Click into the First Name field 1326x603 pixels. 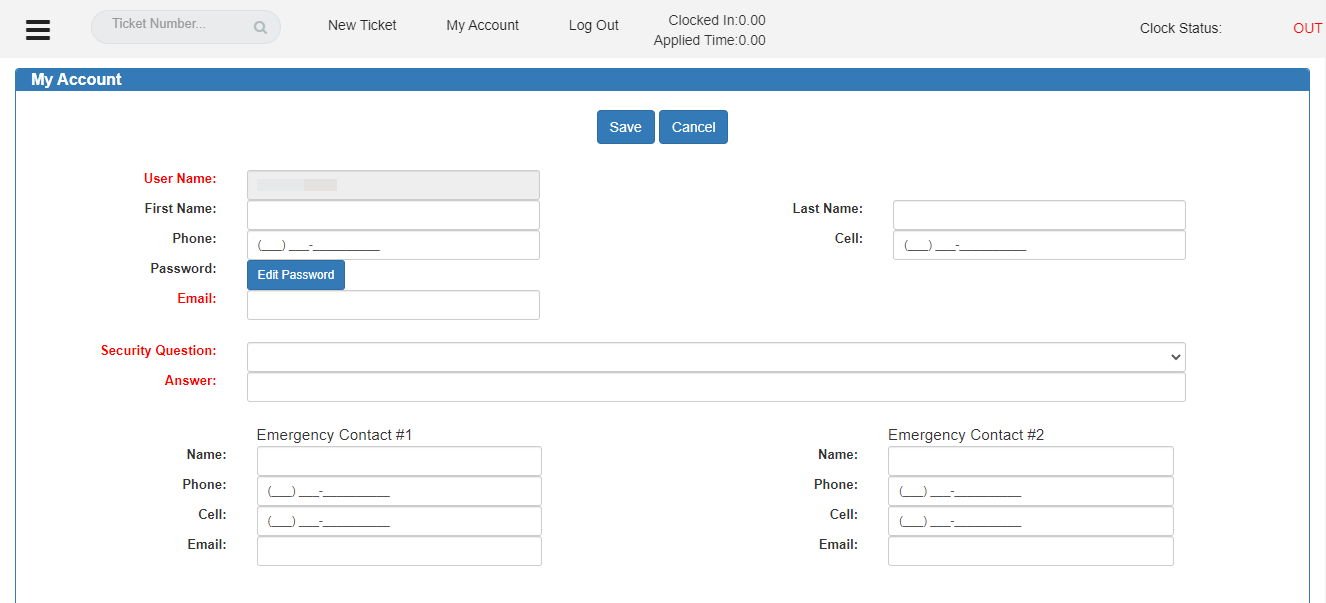(x=393, y=215)
